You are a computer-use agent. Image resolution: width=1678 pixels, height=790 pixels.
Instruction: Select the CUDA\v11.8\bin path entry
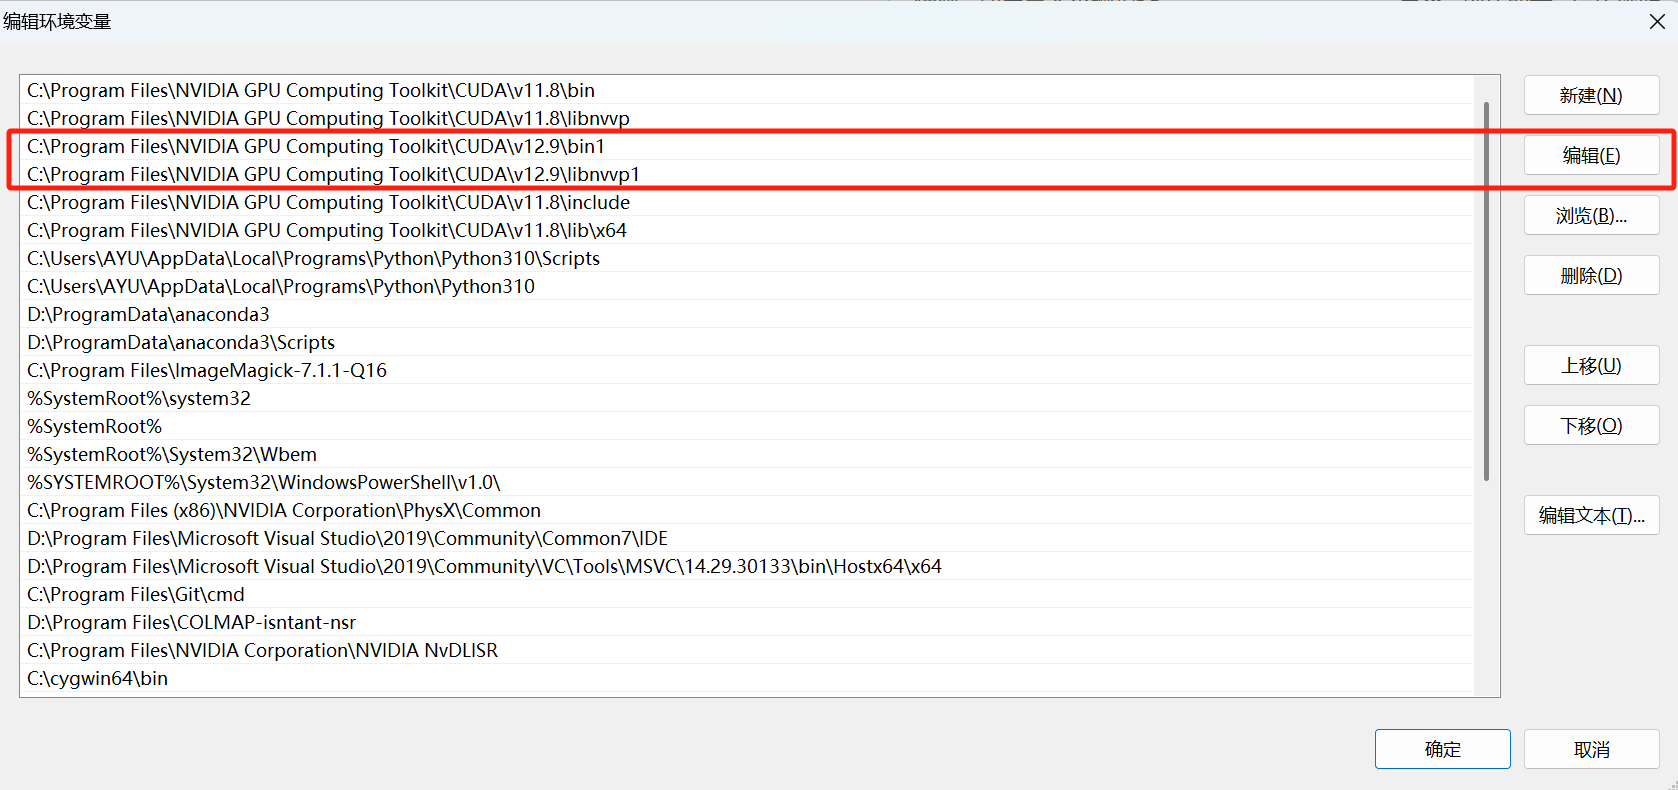(x=747, y=90)
